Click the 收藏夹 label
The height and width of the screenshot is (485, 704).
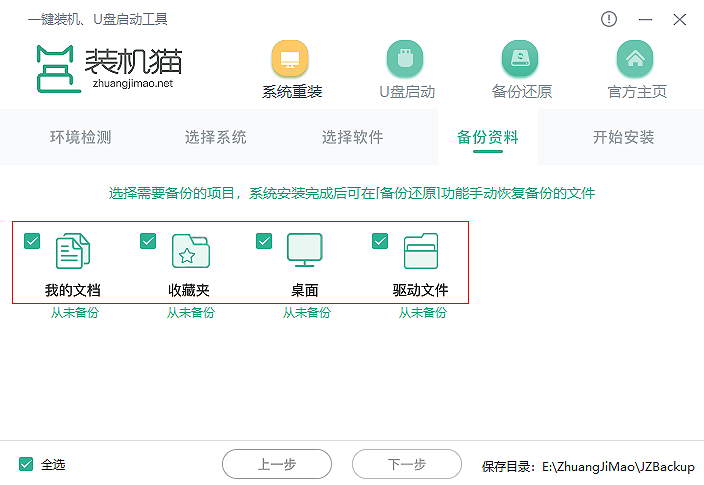189,290
